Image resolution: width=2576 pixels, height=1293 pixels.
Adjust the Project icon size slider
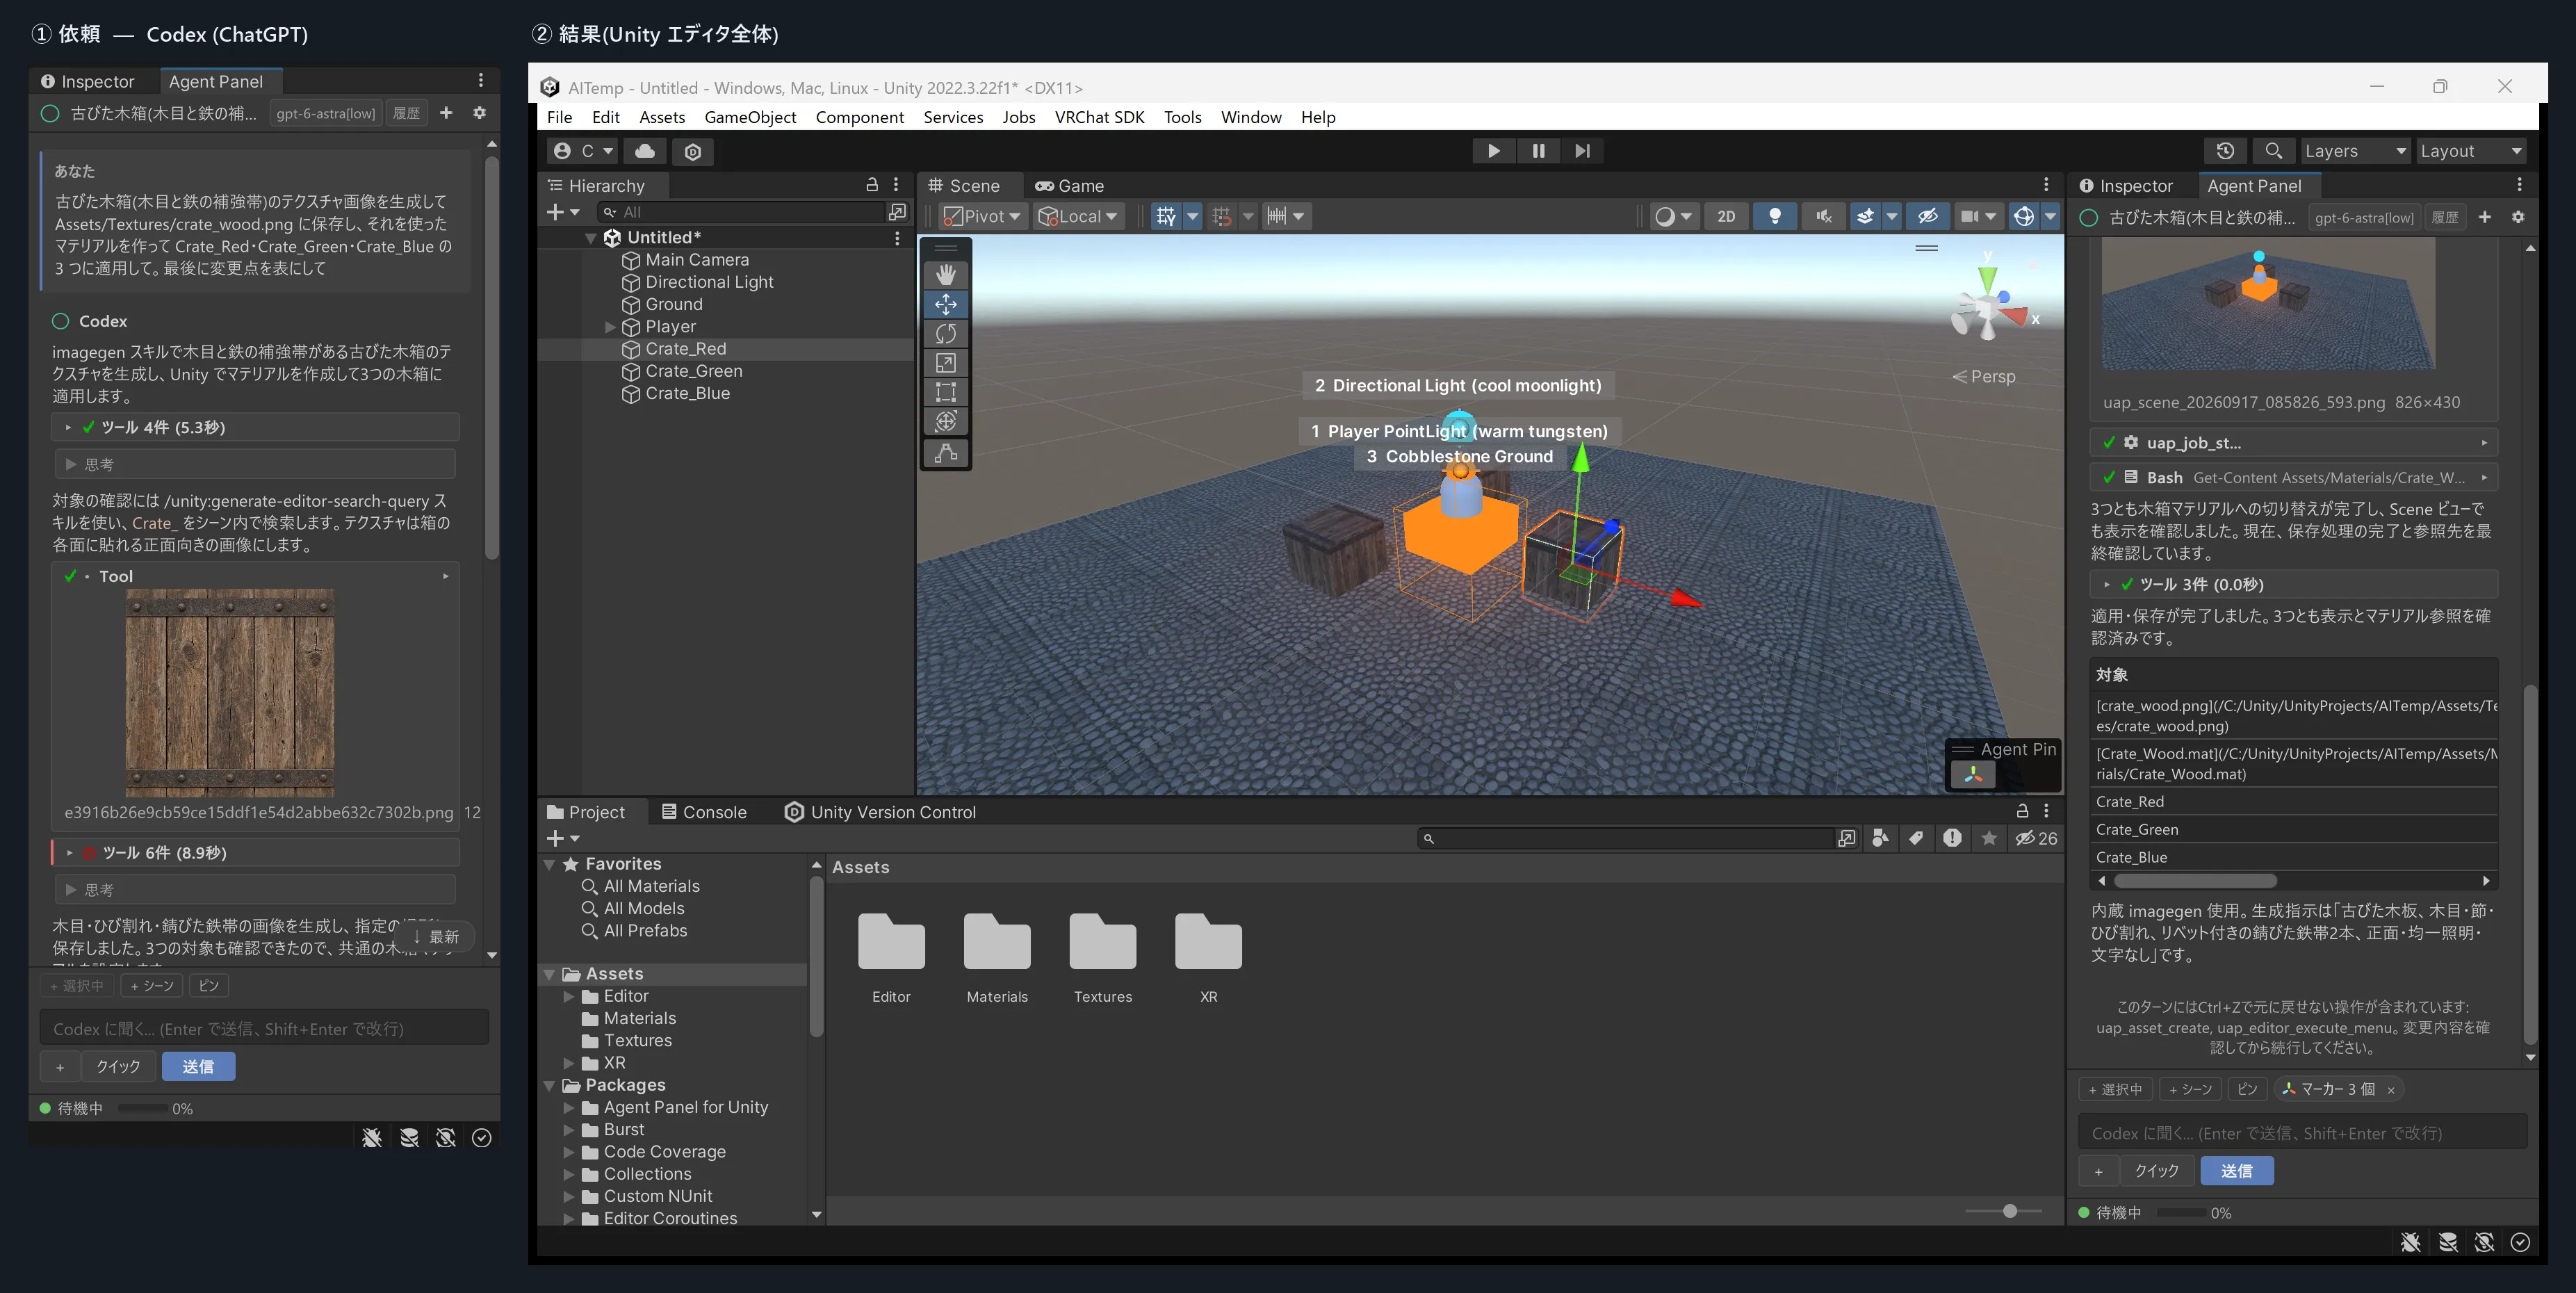pos(2009,1211)
